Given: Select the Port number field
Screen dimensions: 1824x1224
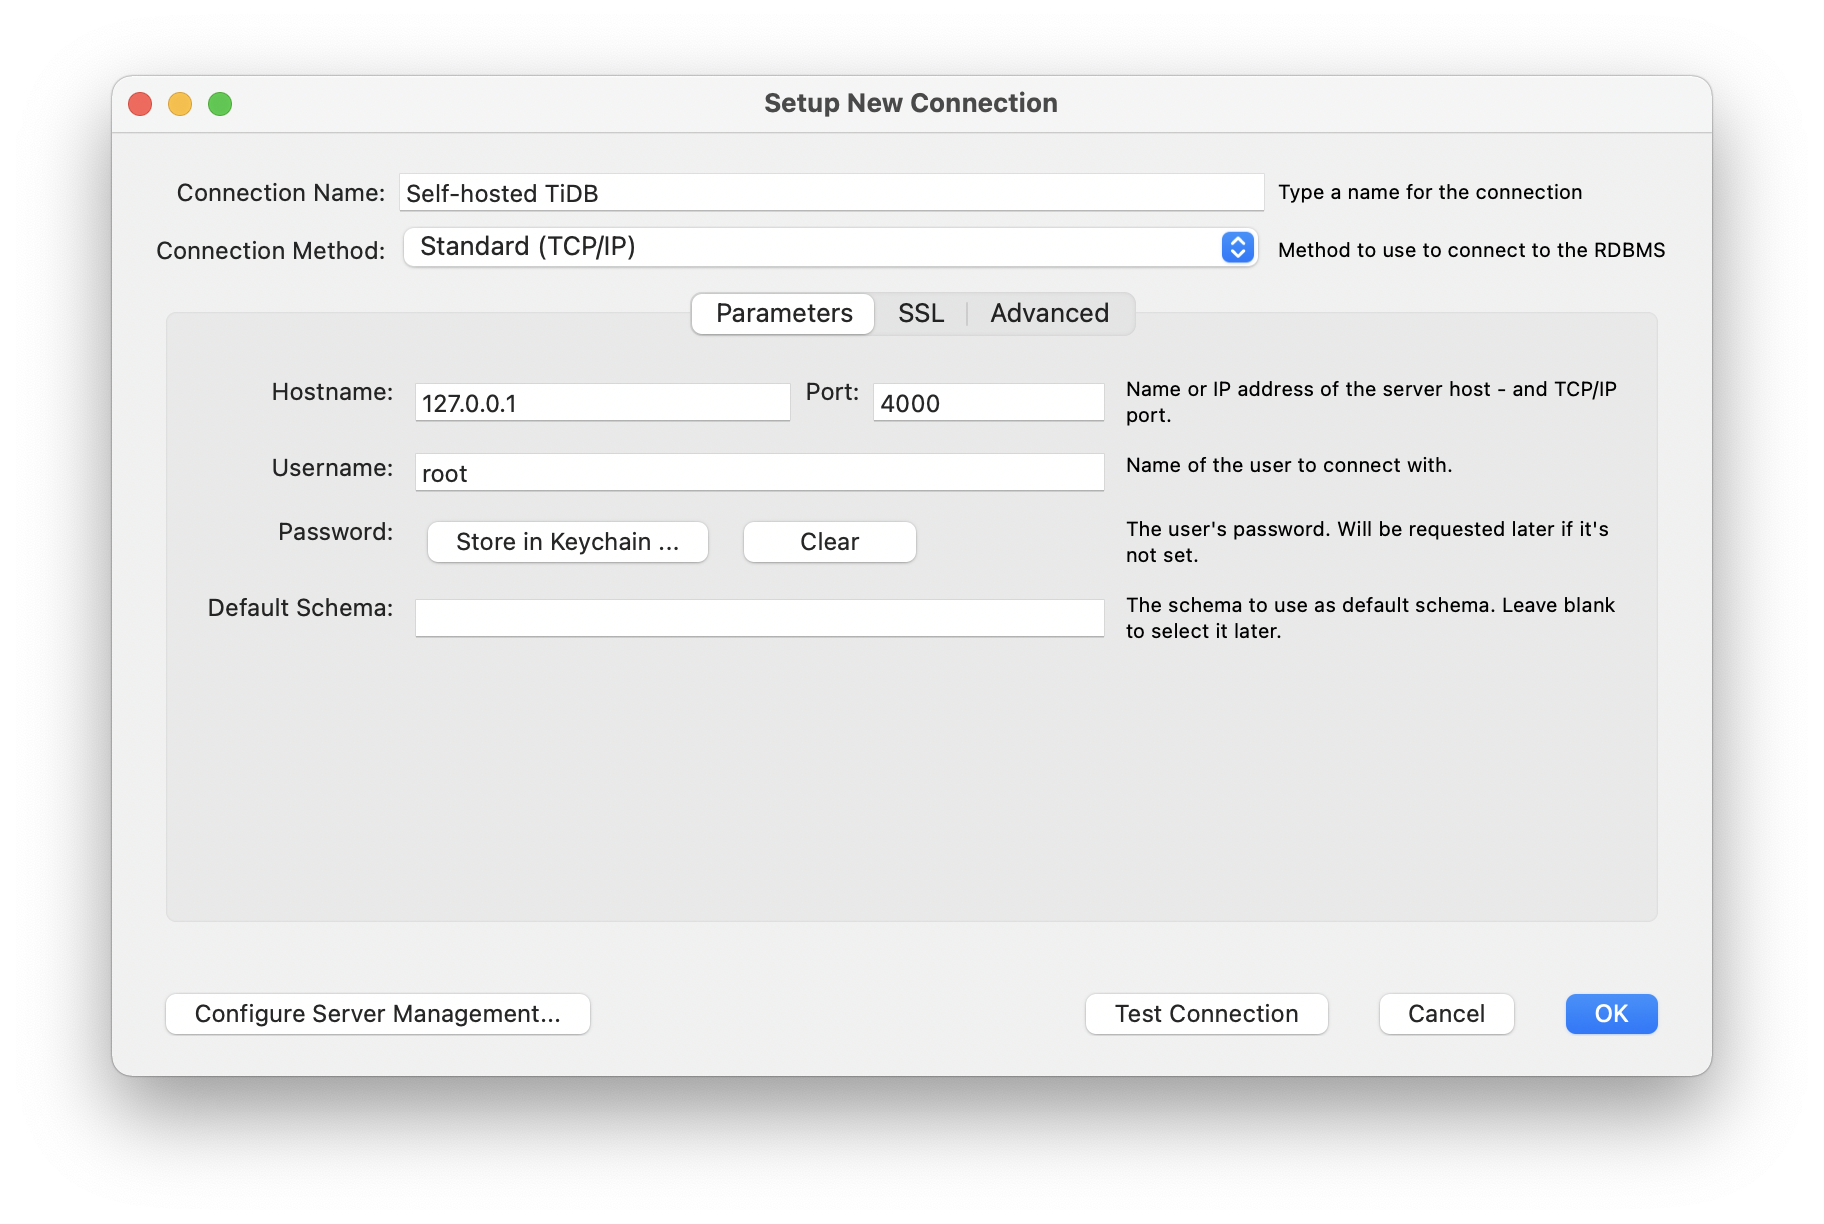Looking at the screenshot, I should [987, 402].
